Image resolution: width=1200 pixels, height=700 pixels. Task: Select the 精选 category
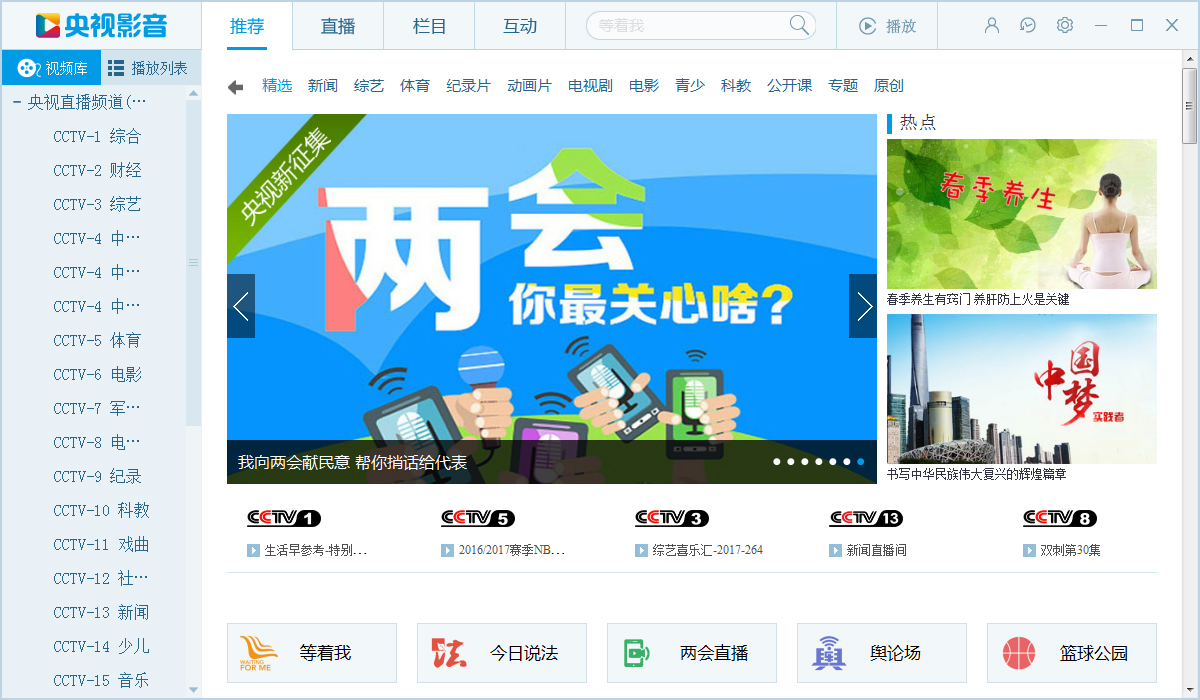pos(277,86)
